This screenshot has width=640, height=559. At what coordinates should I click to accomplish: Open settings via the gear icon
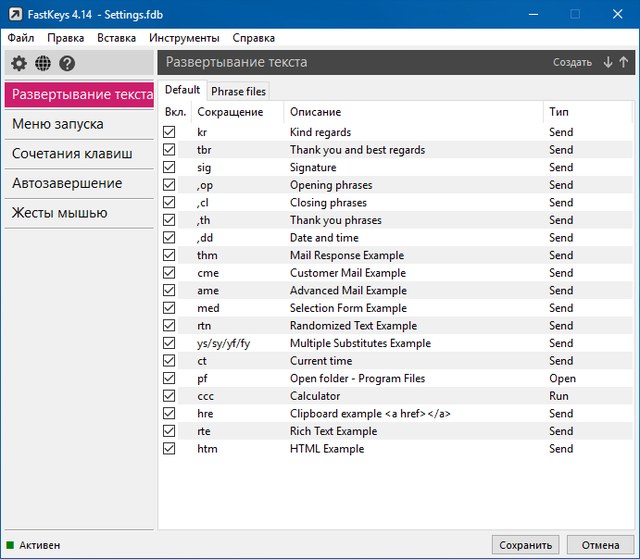tap(19, 64)
